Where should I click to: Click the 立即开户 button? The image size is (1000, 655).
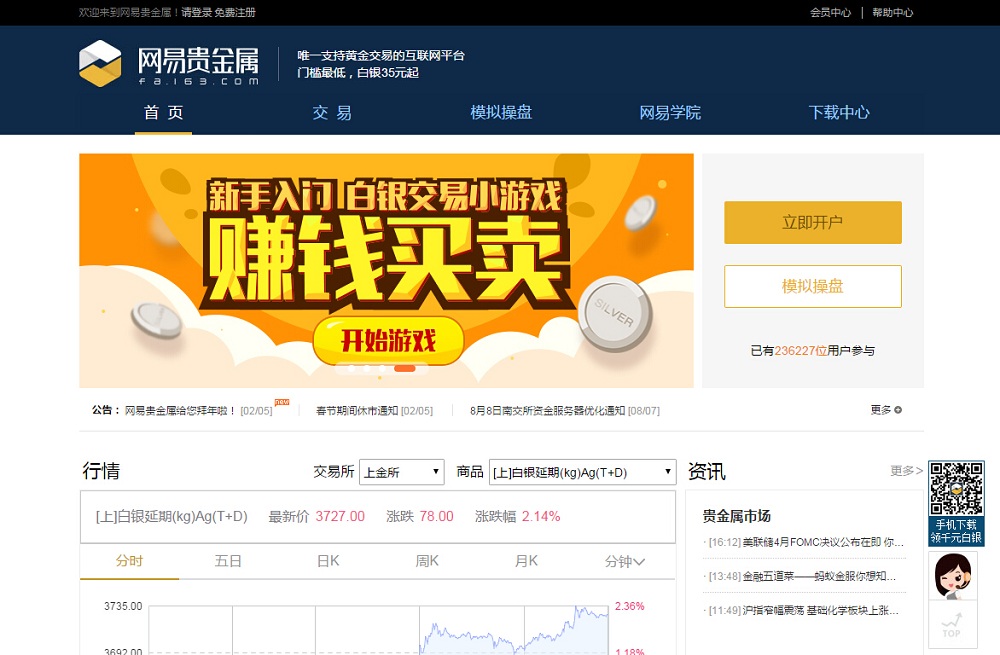(x=812, y=223)
